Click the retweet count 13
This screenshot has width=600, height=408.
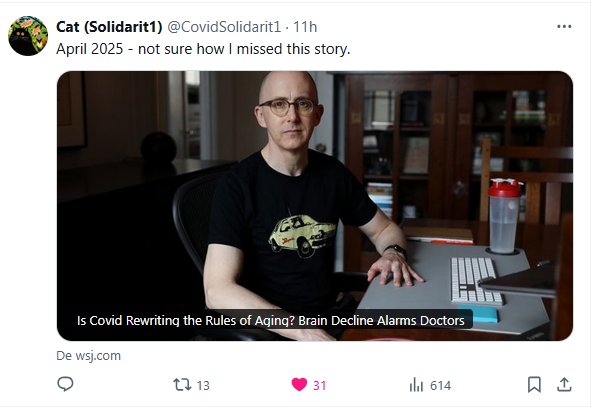[203, 385]
